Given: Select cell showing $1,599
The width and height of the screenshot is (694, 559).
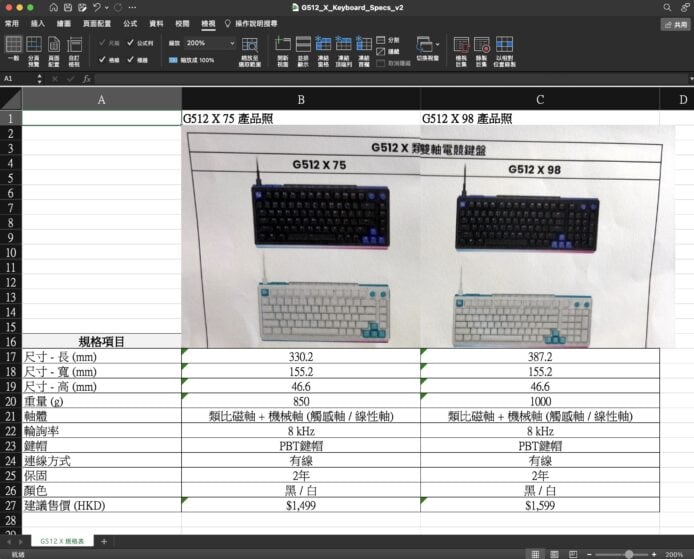Looking at the screenshot, I should [x=540, y=505].
